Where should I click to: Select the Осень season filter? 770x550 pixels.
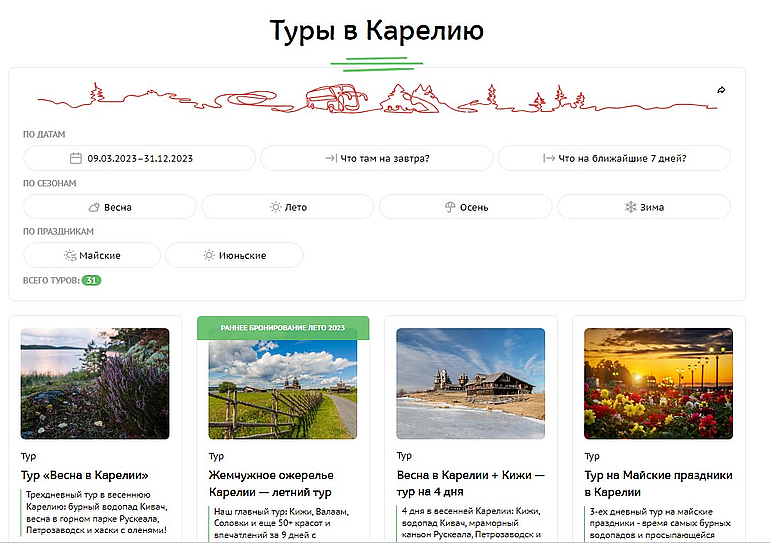[x=466, y=207]
